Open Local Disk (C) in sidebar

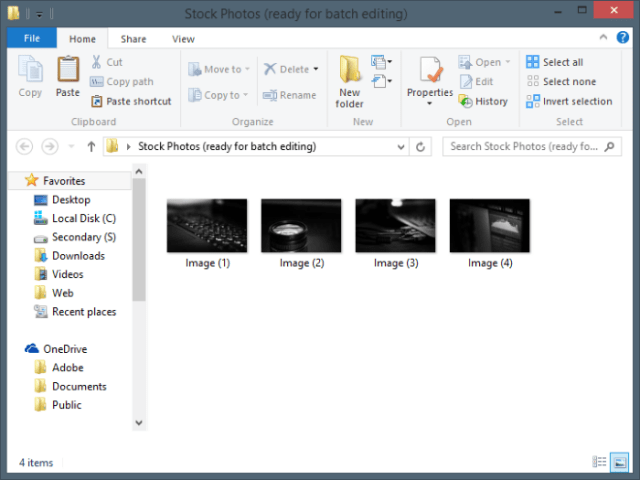coord(75,218)
